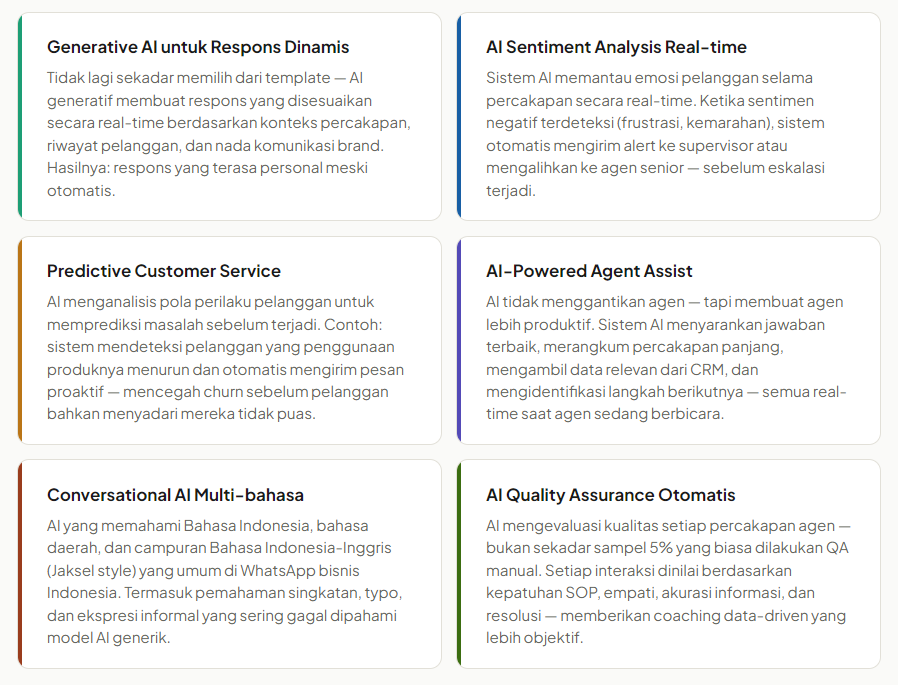Click the phrase "model AI generik" in the Conversational card

[x=109, y=637]
